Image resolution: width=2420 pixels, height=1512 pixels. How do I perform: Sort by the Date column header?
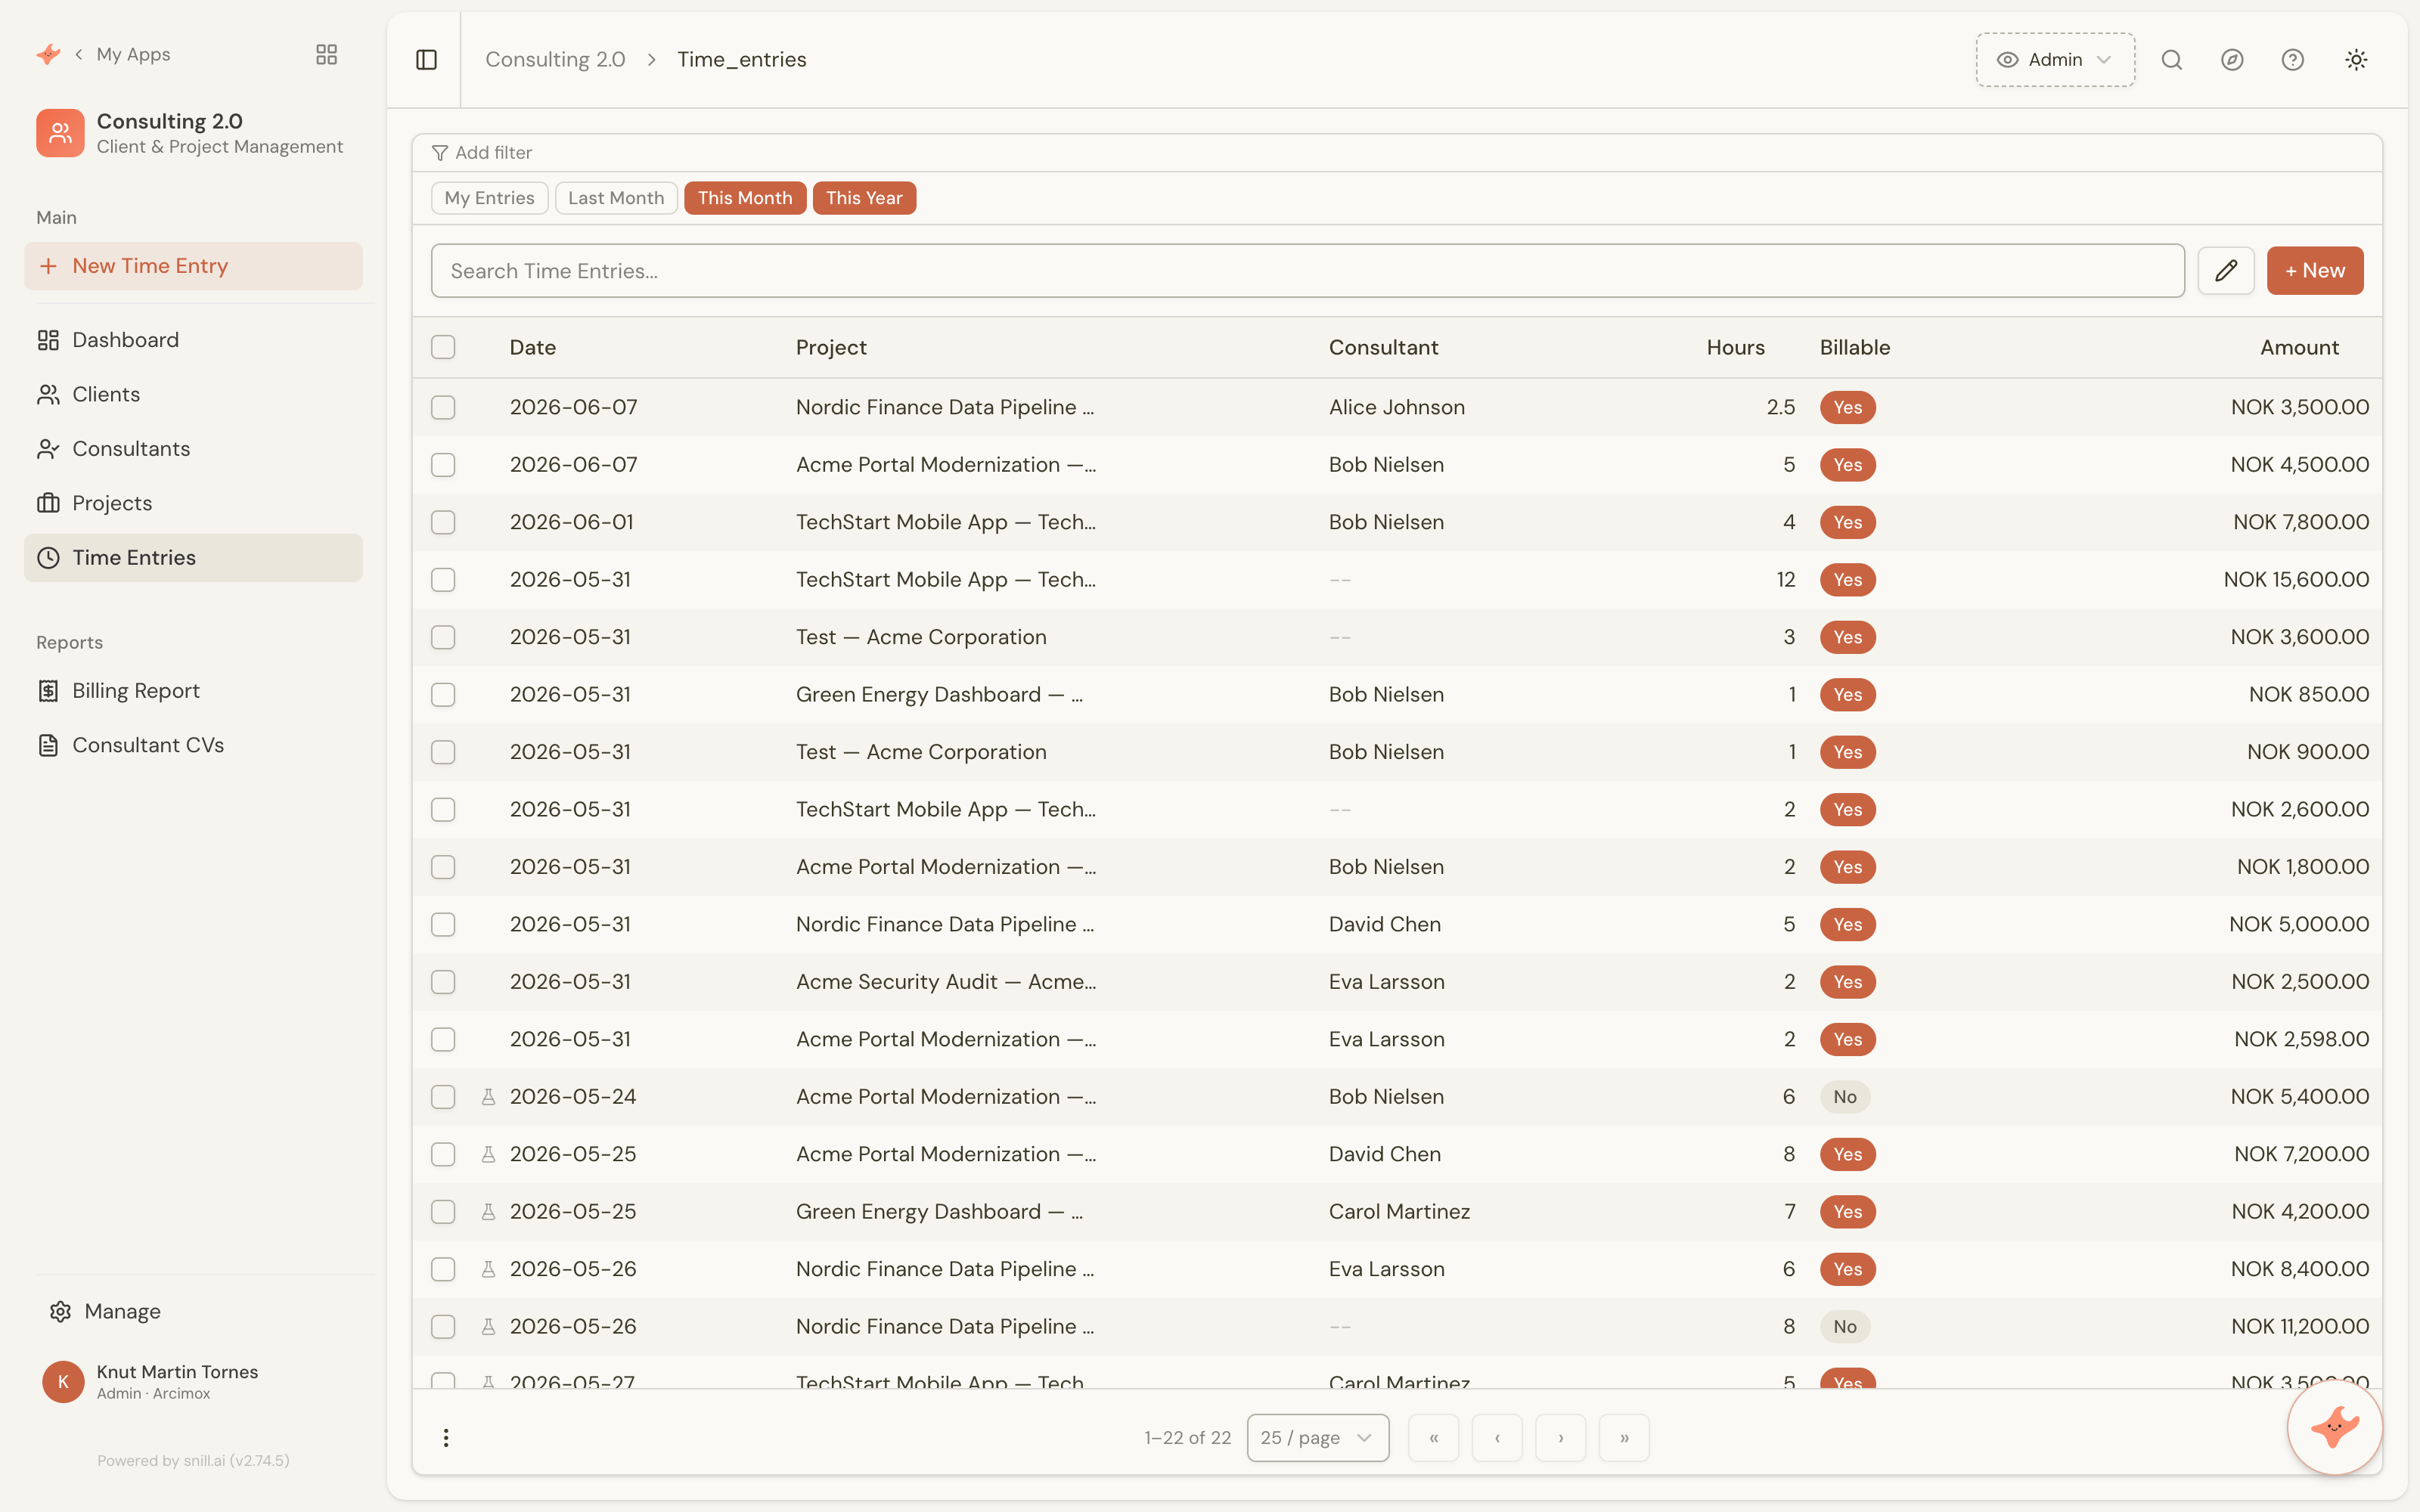click(532, 347)
